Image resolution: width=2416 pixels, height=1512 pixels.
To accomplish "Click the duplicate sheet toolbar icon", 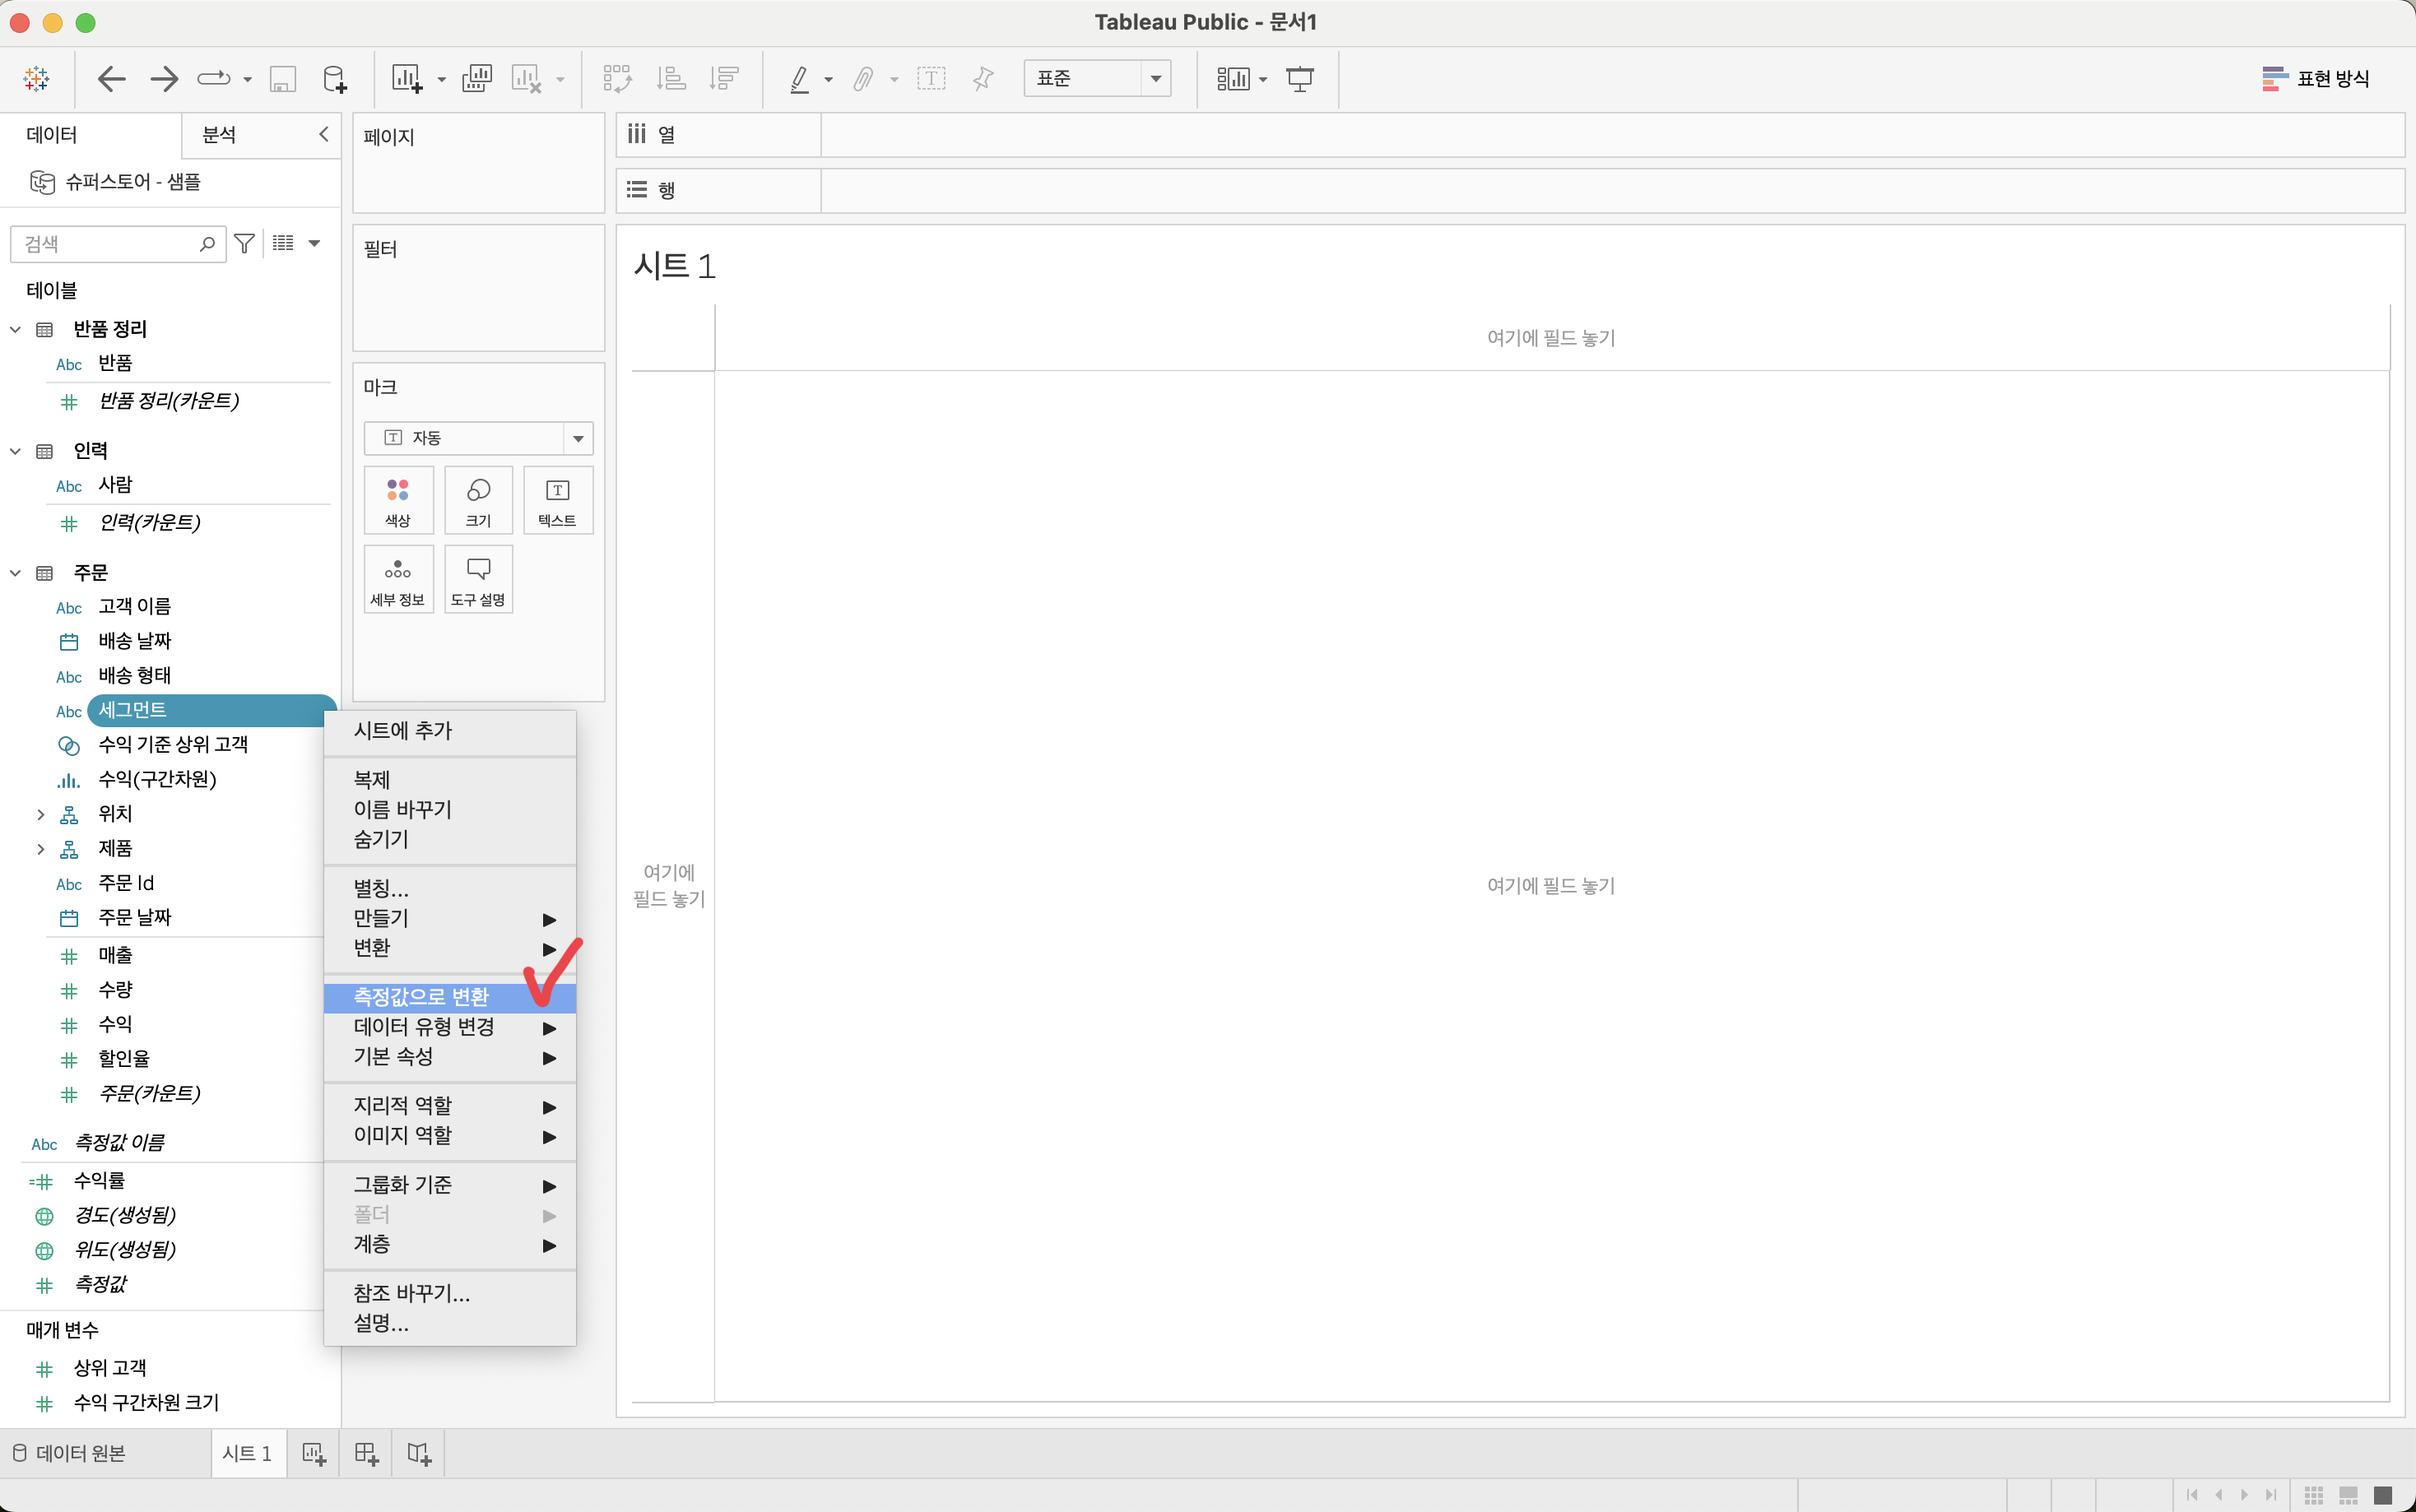I will coord(476,78).
